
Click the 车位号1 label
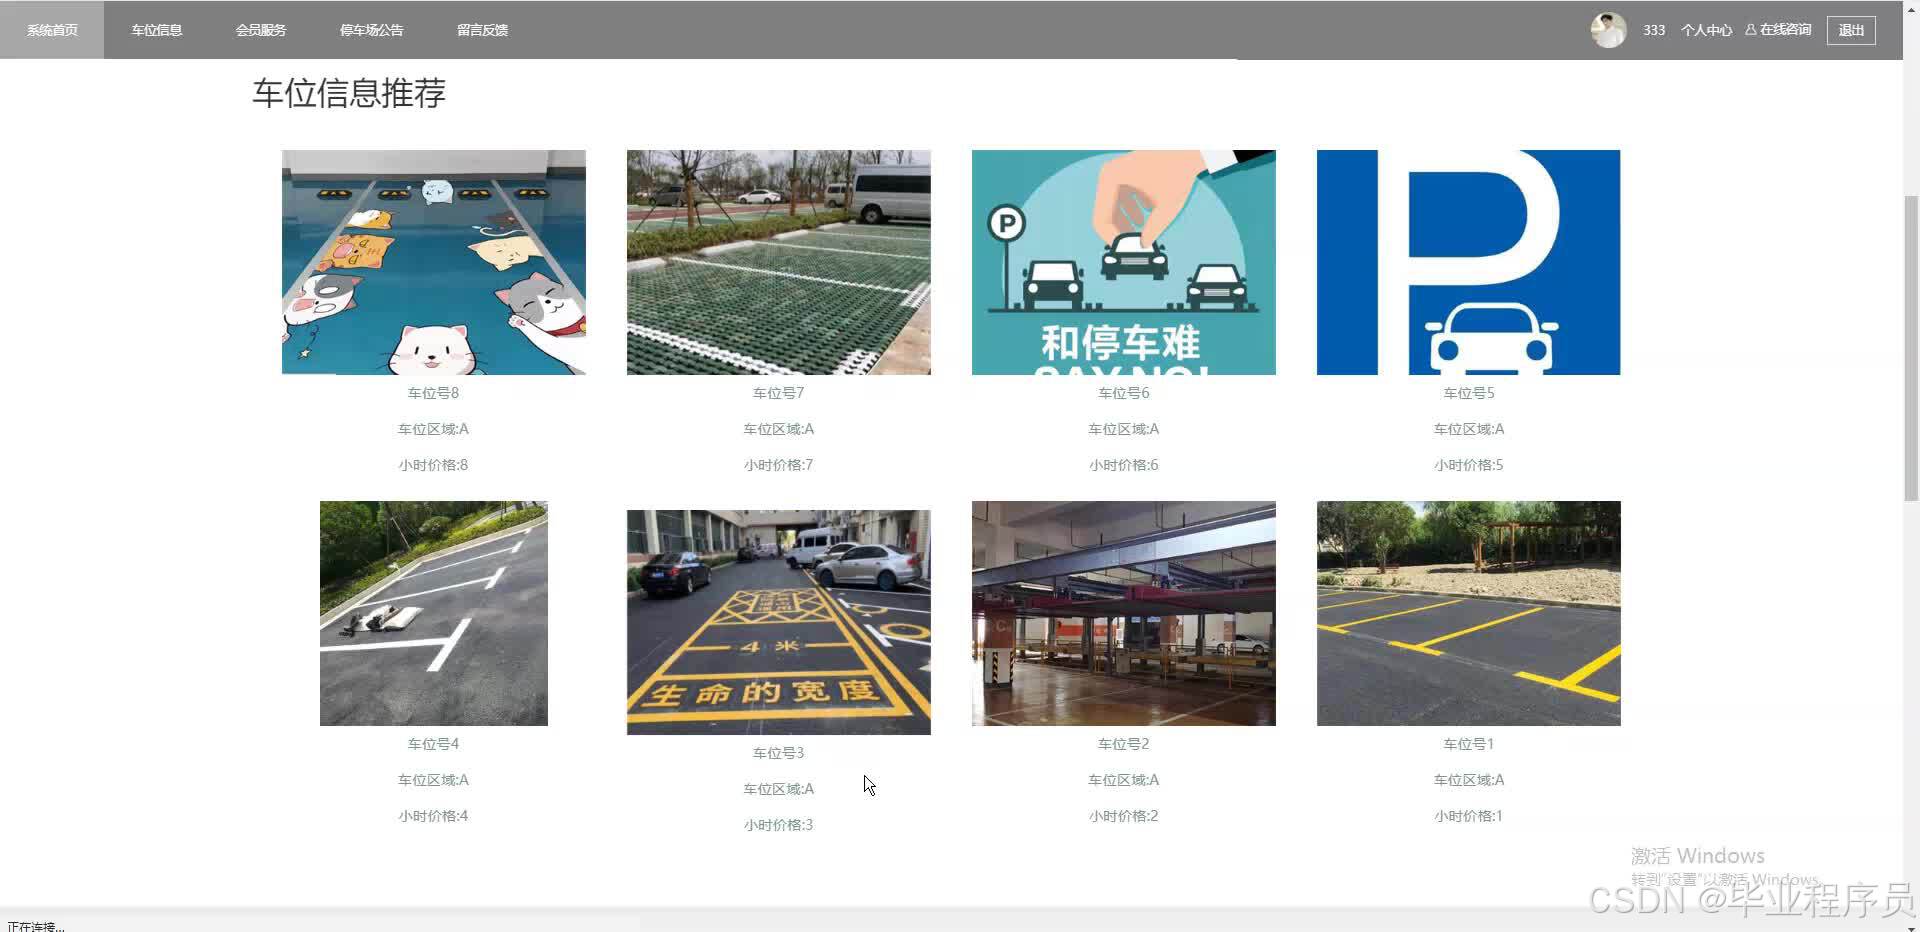click(x=1469, y=744)
